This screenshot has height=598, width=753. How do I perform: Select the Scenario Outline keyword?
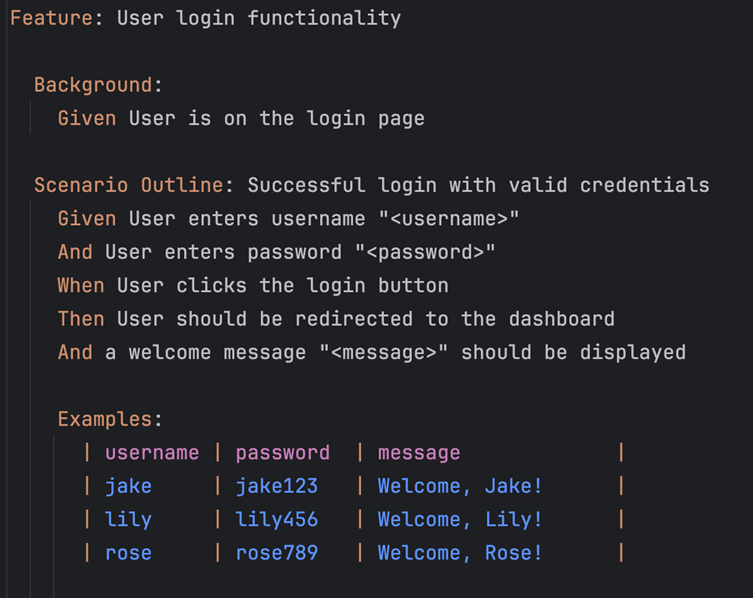coord(129,185)
